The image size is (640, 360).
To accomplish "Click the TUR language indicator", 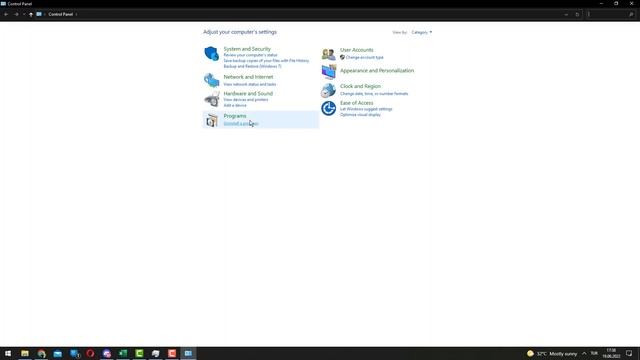I will [x=594, y=354].
